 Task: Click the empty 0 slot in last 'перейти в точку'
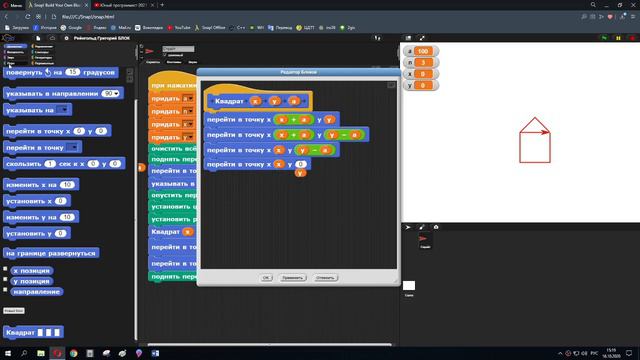click(300, 164)
